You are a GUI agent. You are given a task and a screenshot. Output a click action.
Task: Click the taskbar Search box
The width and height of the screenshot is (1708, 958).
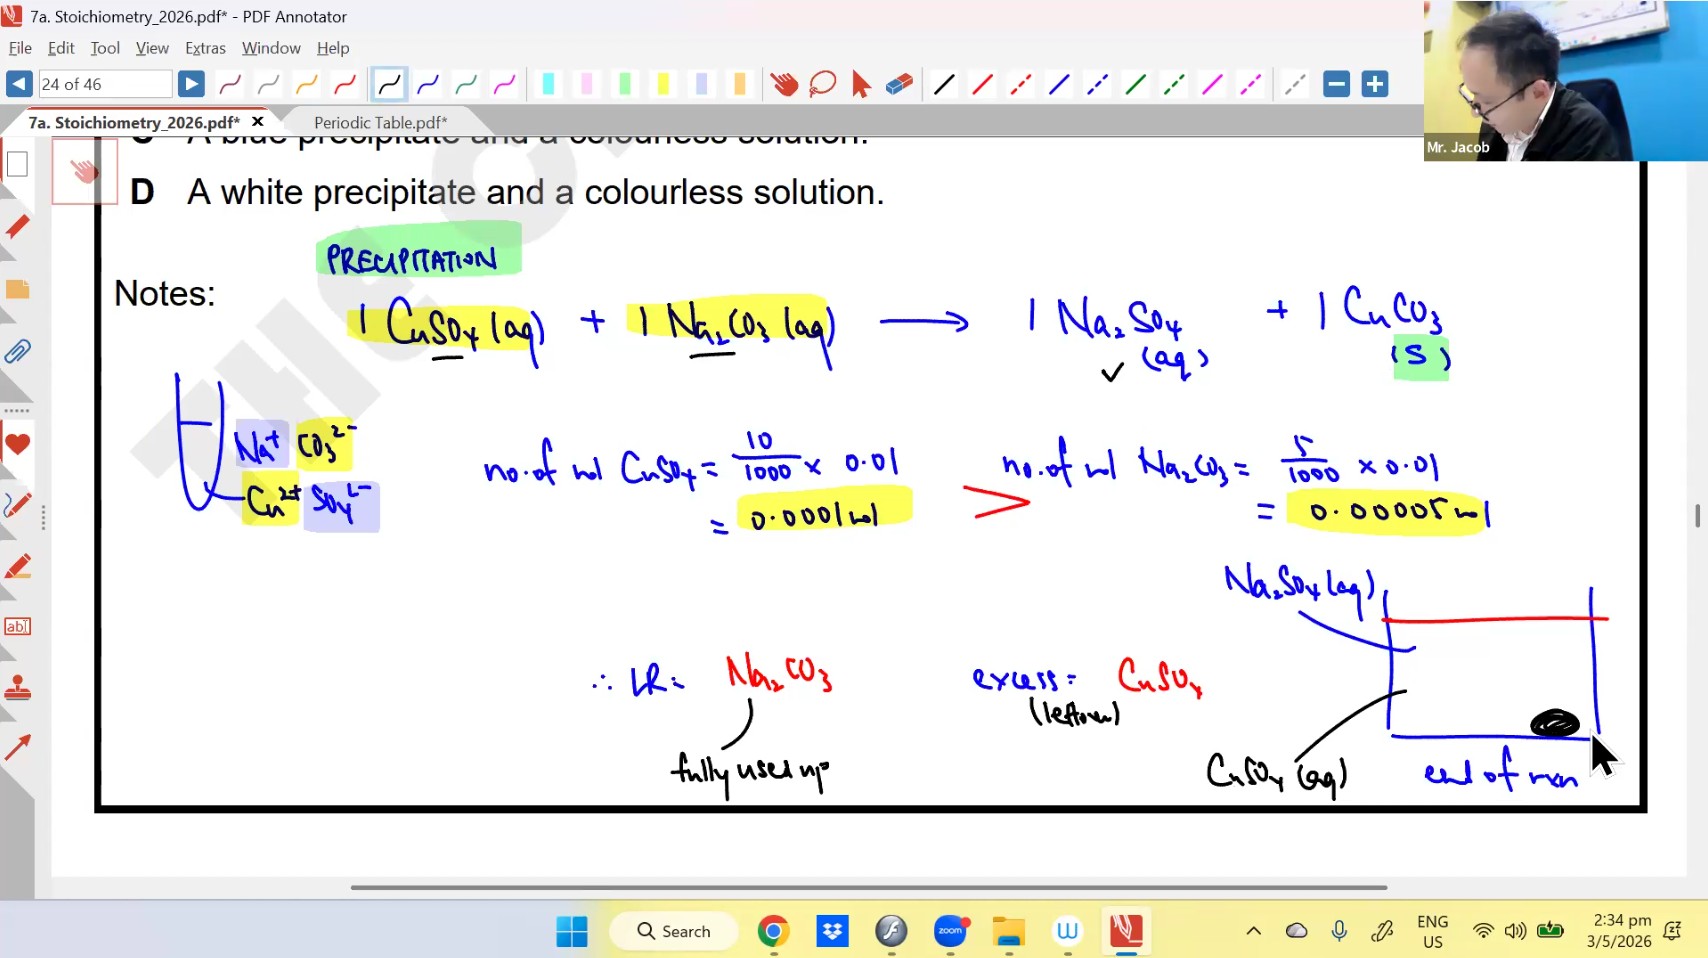click(674, 931)
